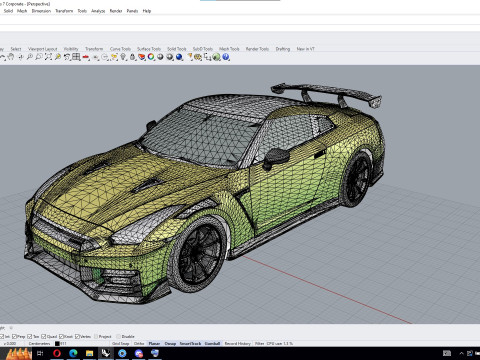Switch to the Solid Tools tab
Image resolution: width=480 pixels, height=360 pixels.
coord(177,49)
